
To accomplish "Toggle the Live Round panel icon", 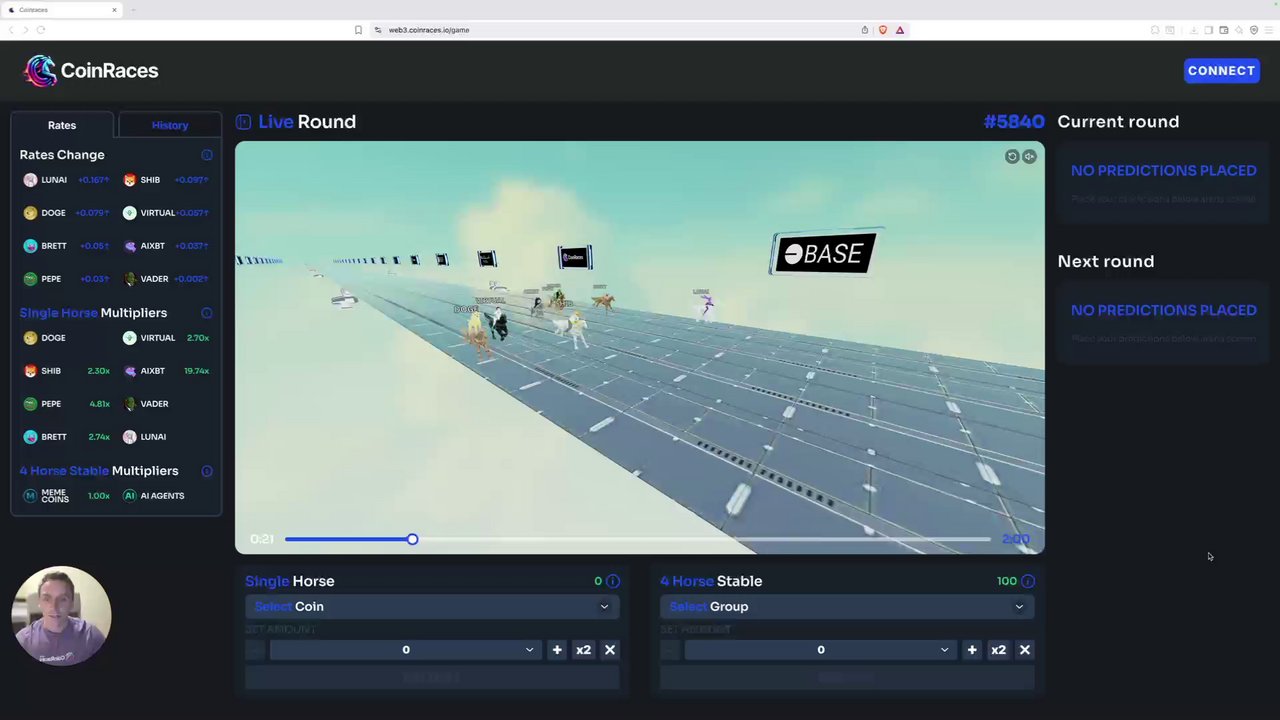I will pos(243,122).
